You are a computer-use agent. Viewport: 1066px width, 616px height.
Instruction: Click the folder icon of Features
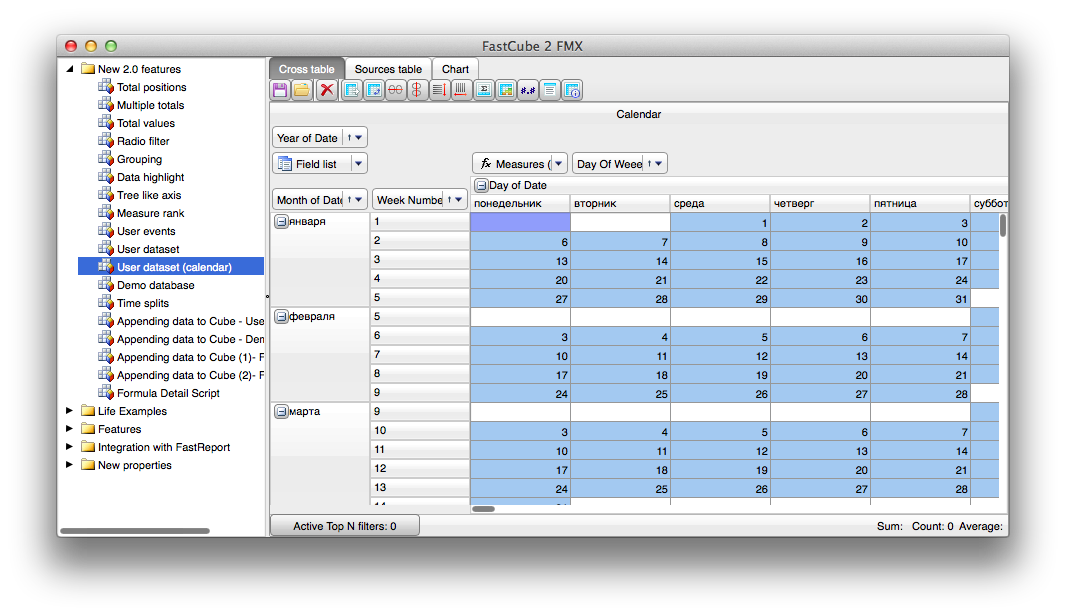pyautogui.click(x=88, y=429)
